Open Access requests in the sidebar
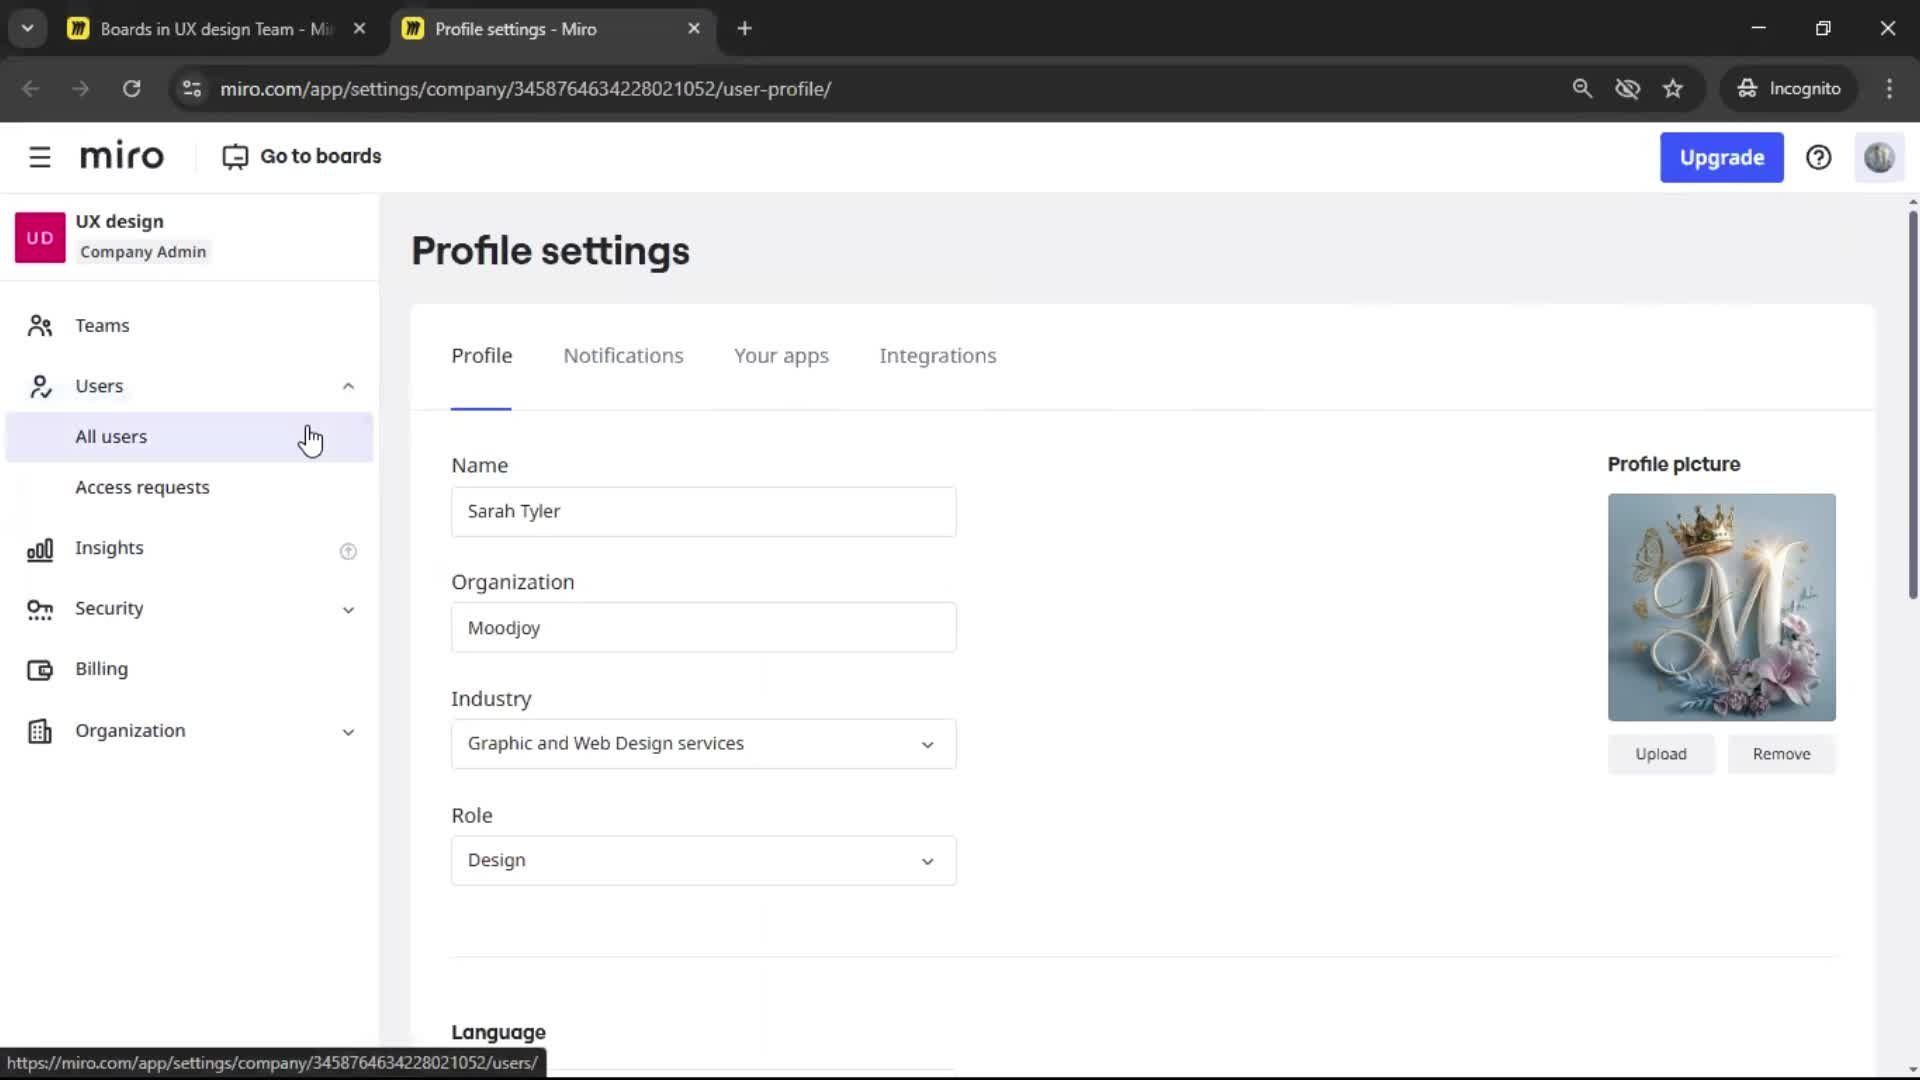The height and width of the screenshot is (1080, 1920). [x=189, y=488]
